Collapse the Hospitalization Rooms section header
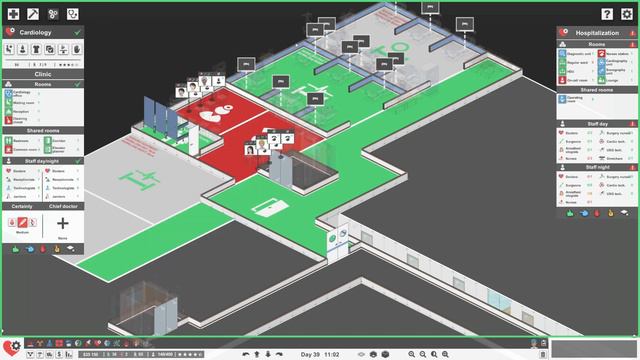 (597, 44)
